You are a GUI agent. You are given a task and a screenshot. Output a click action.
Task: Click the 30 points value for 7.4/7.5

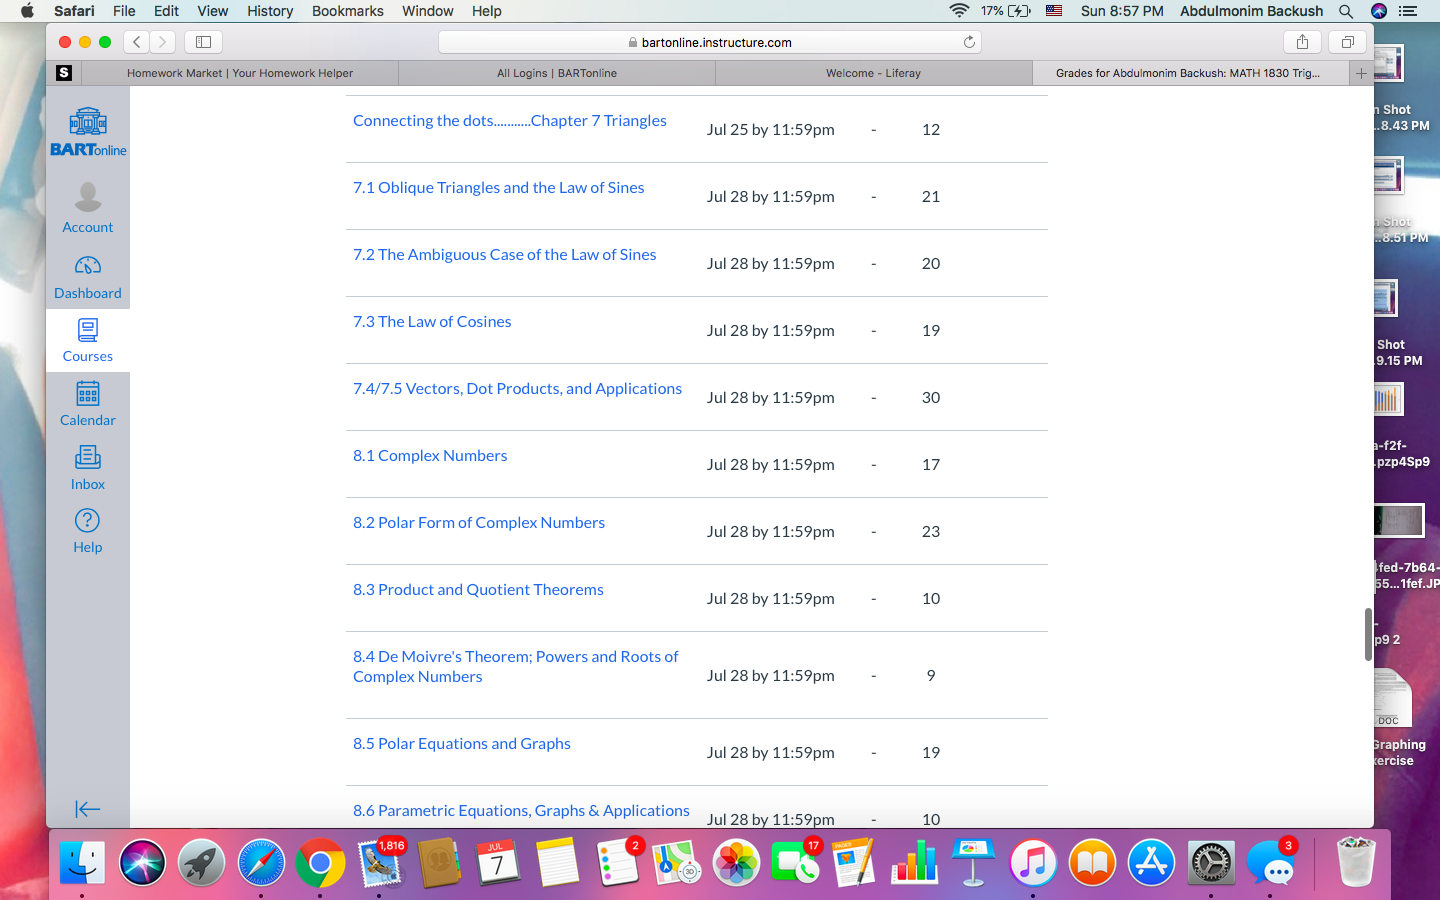931,397
